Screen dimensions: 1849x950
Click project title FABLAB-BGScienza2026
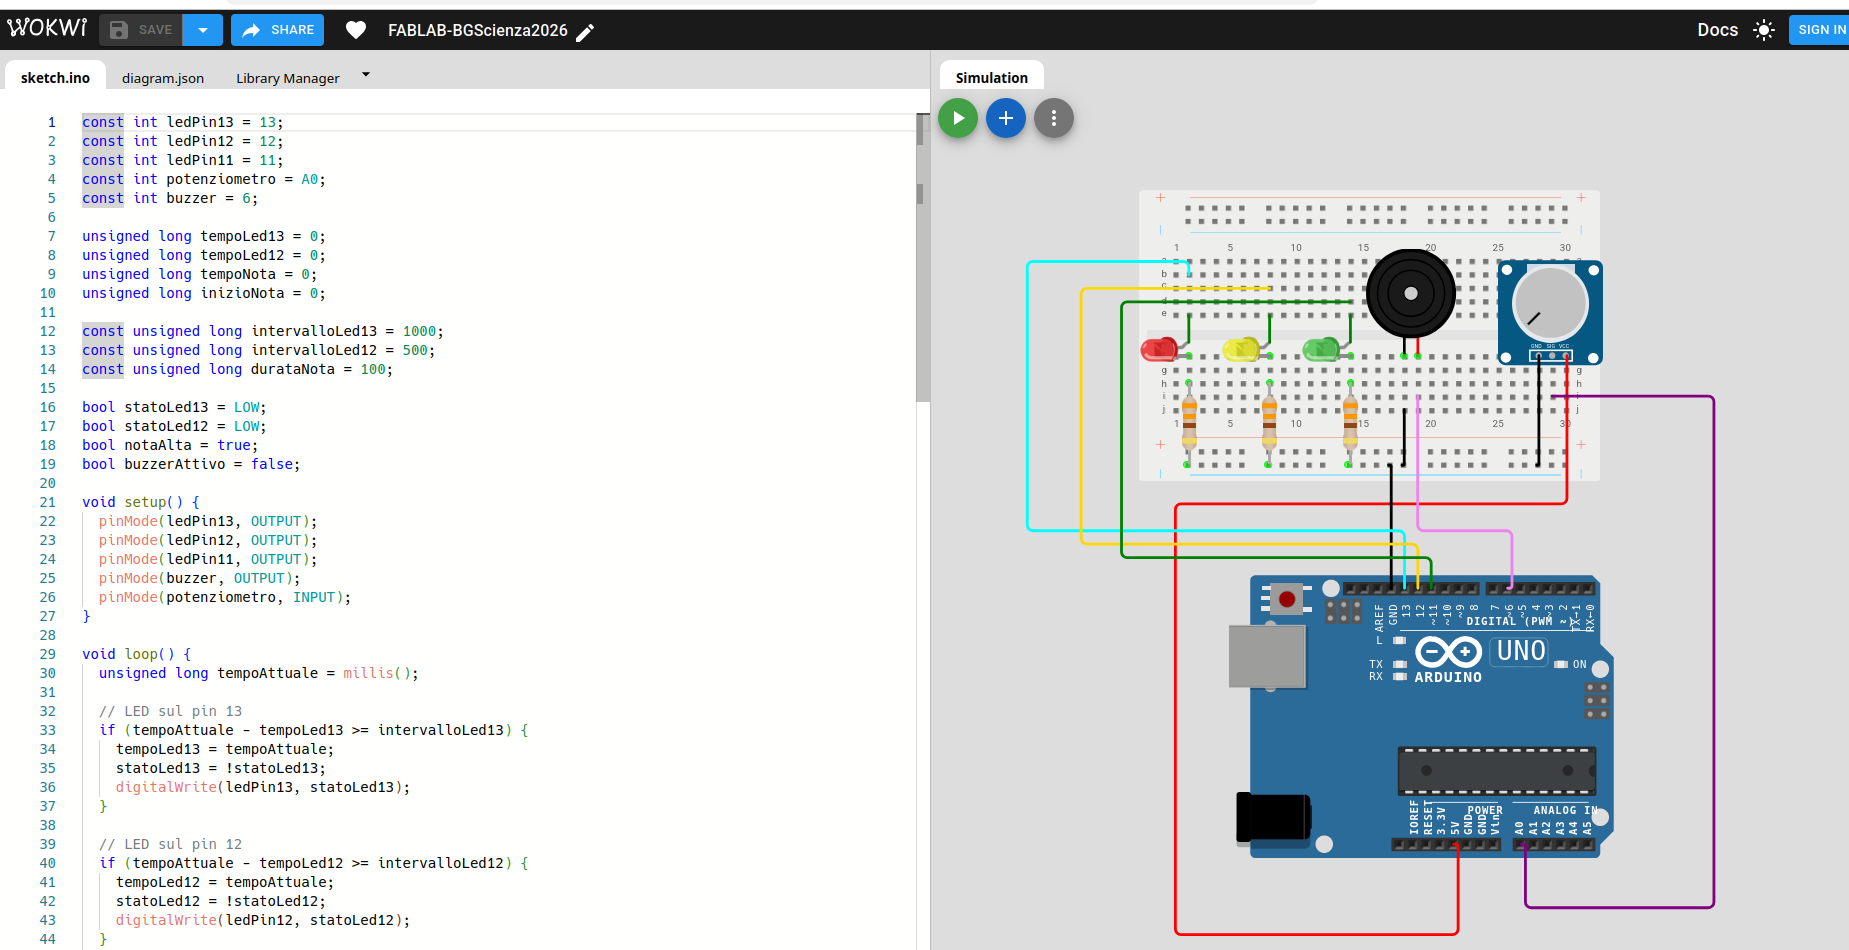click(478, 31)
